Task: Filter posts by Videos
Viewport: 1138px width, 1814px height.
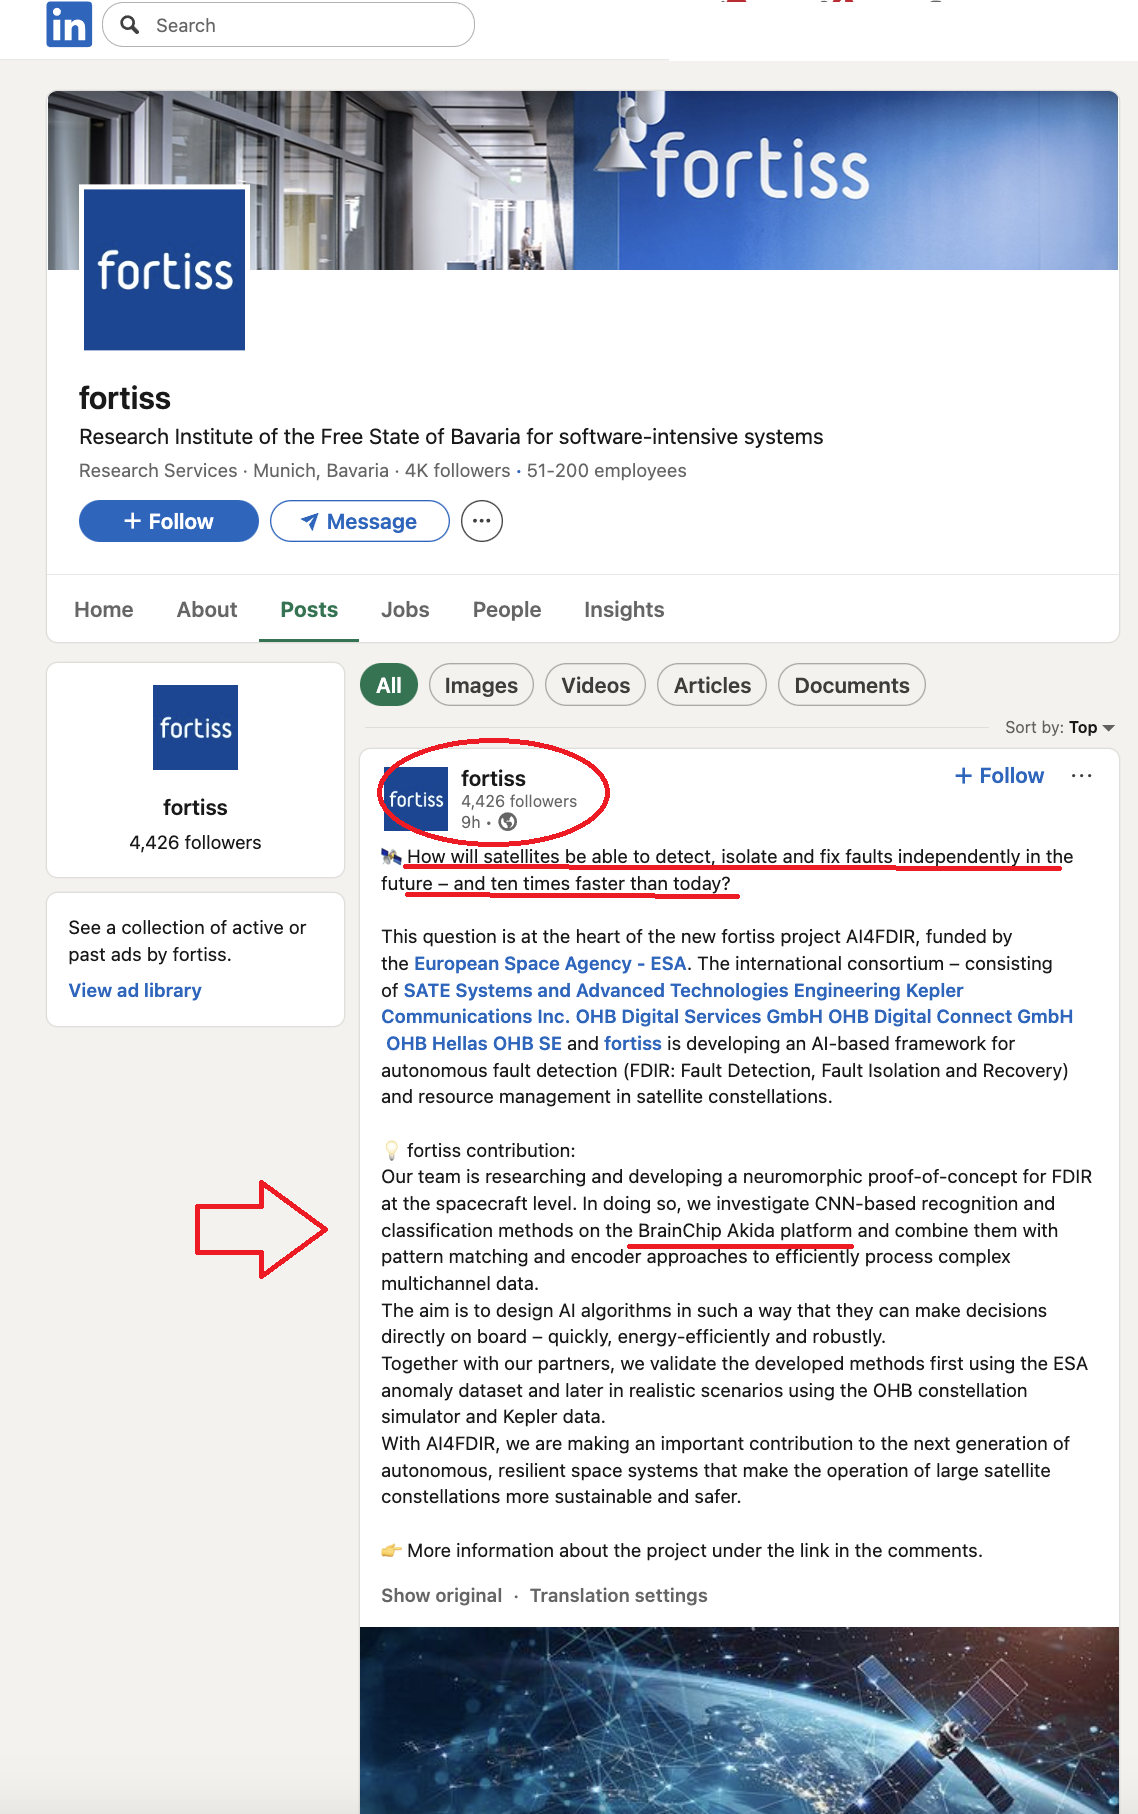Action: 595,686
